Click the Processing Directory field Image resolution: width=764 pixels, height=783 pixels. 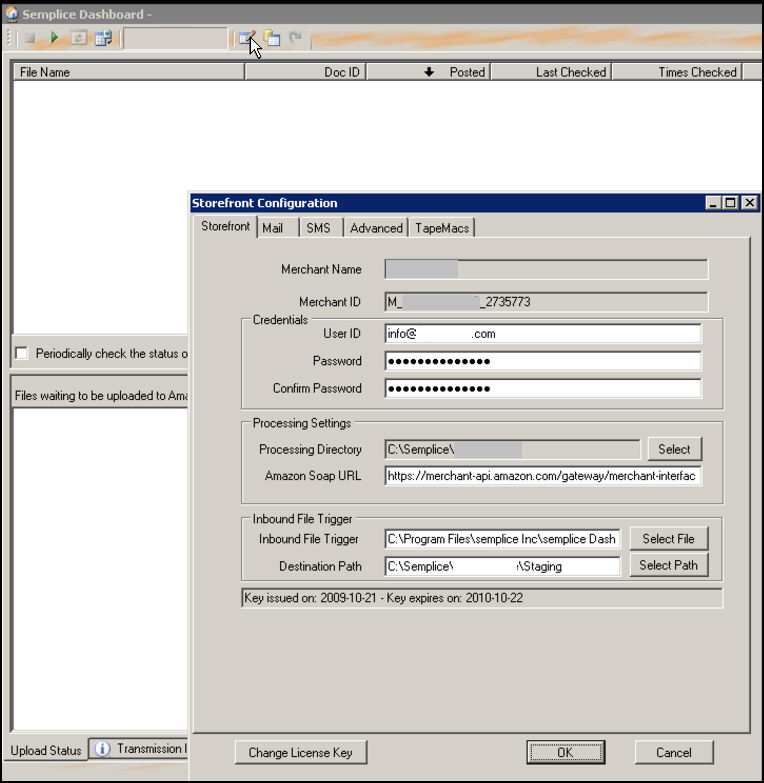coord(512,449)
